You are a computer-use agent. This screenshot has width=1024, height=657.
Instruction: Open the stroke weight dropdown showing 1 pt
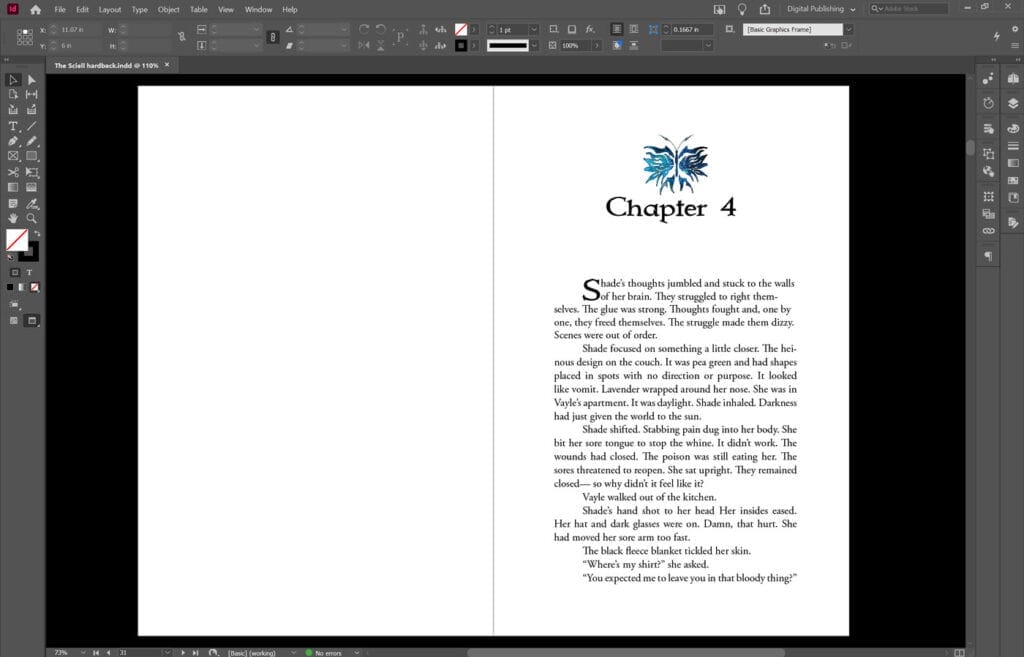534,29
